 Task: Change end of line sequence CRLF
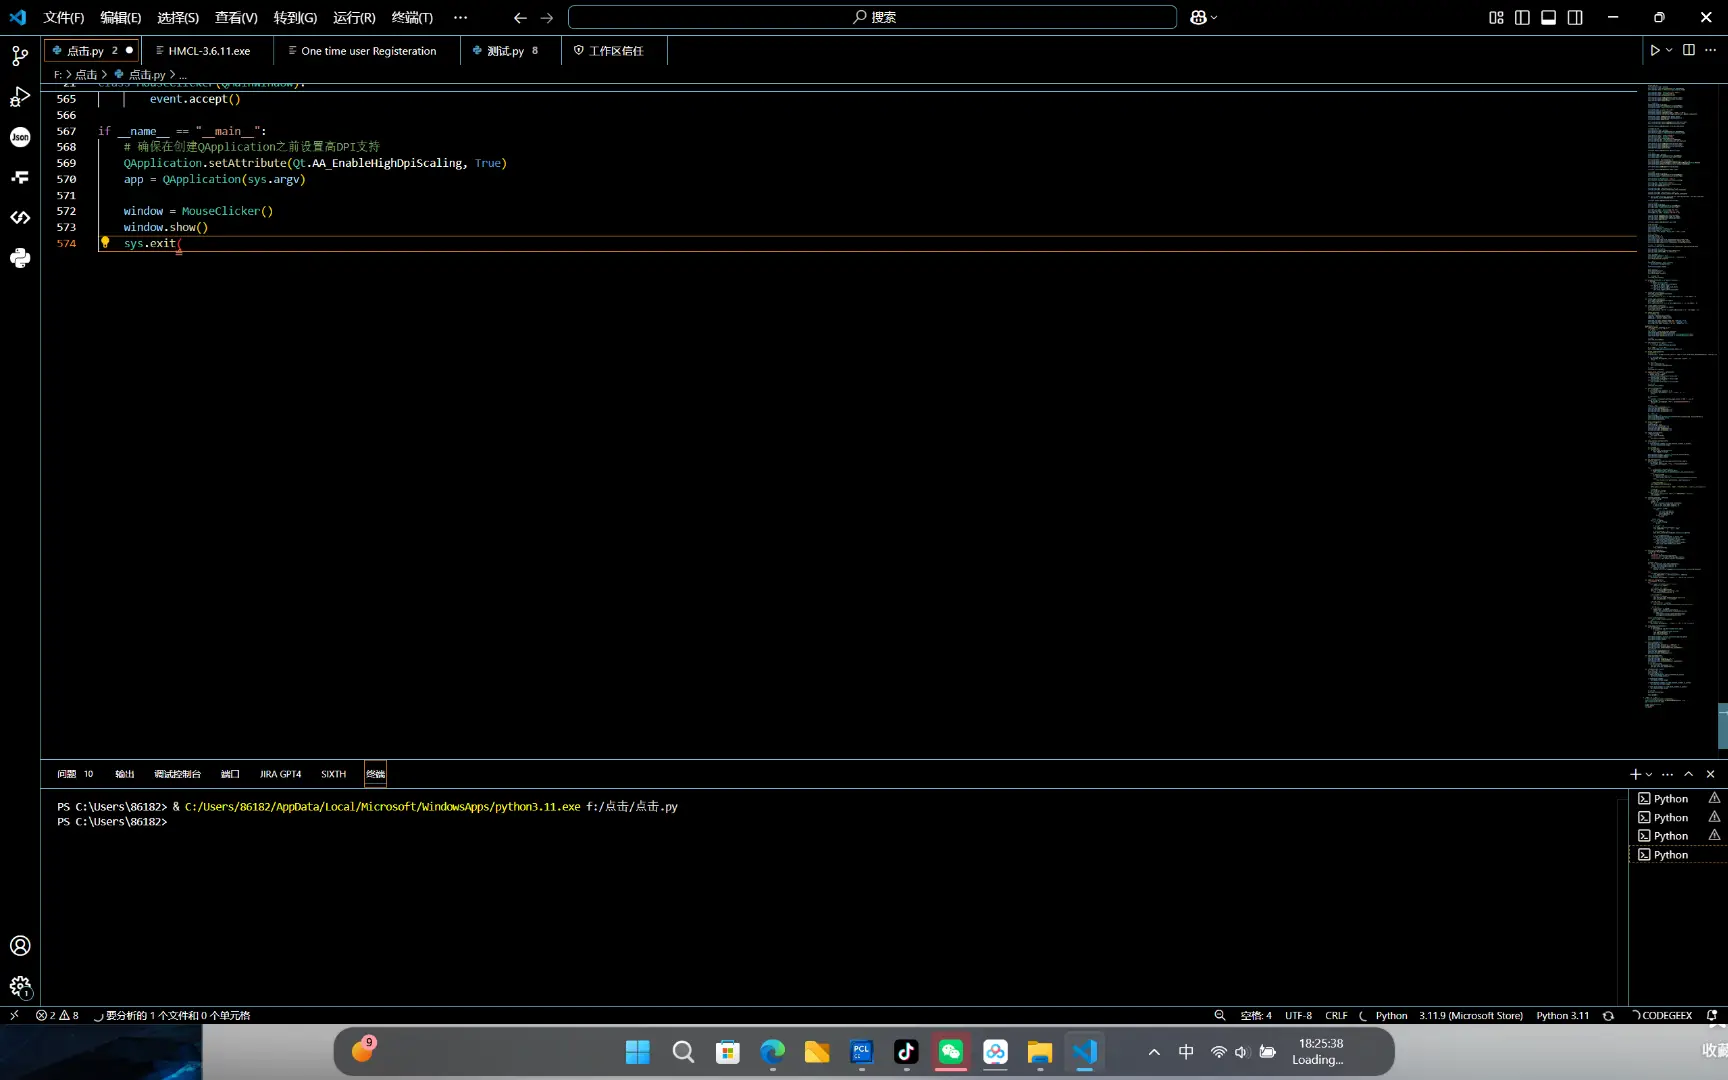click(x=1336, y=1015)
